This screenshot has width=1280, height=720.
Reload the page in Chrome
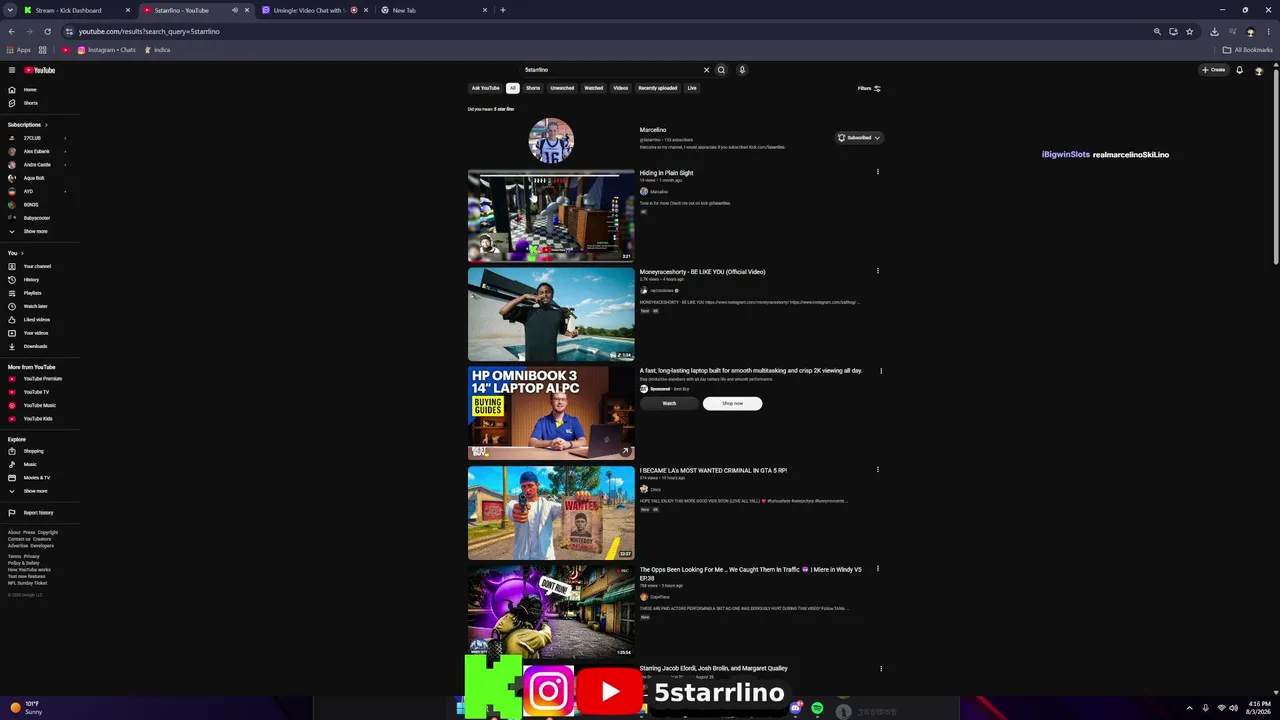(x=47, y=31)
